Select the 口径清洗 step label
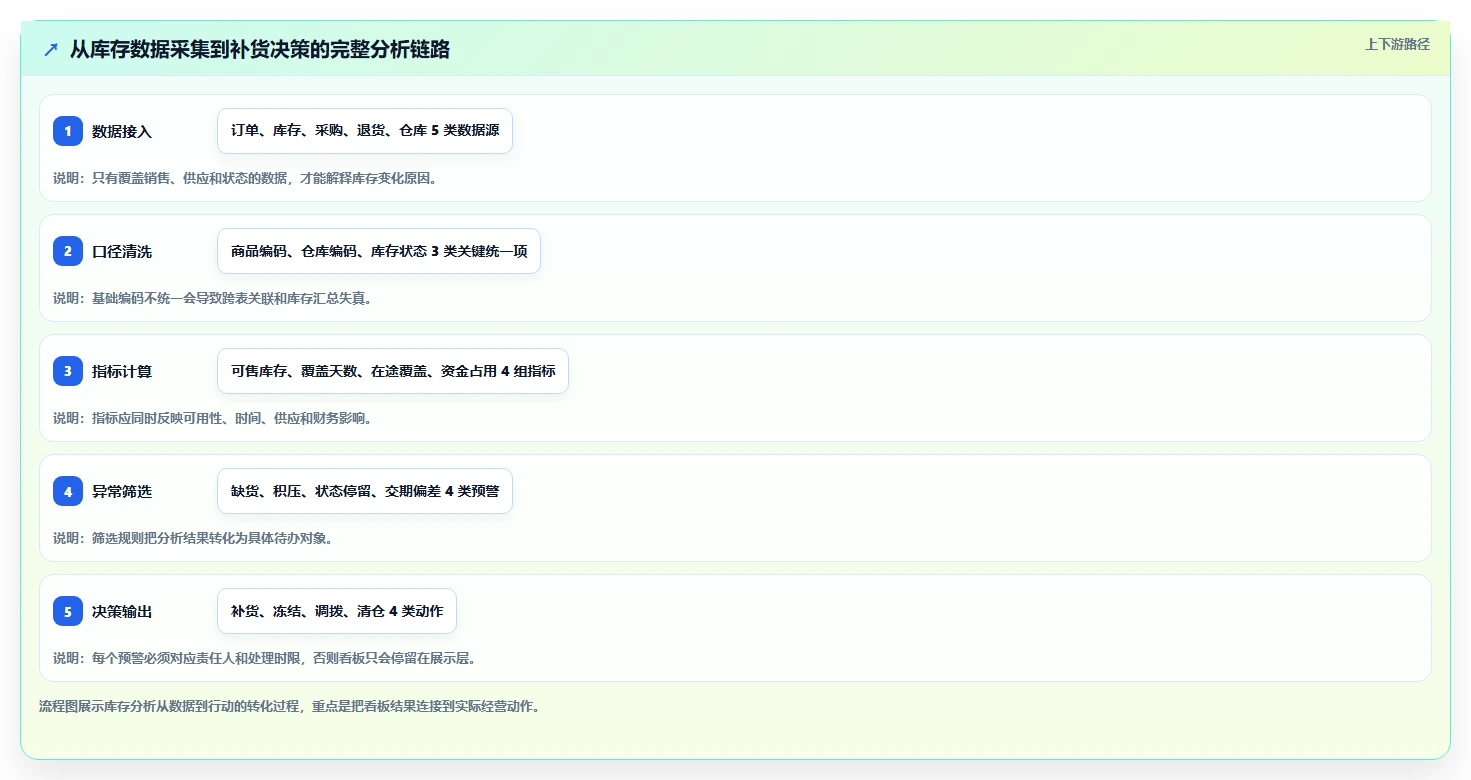The width and height of the screenshot is (1471, 780). 122,251
